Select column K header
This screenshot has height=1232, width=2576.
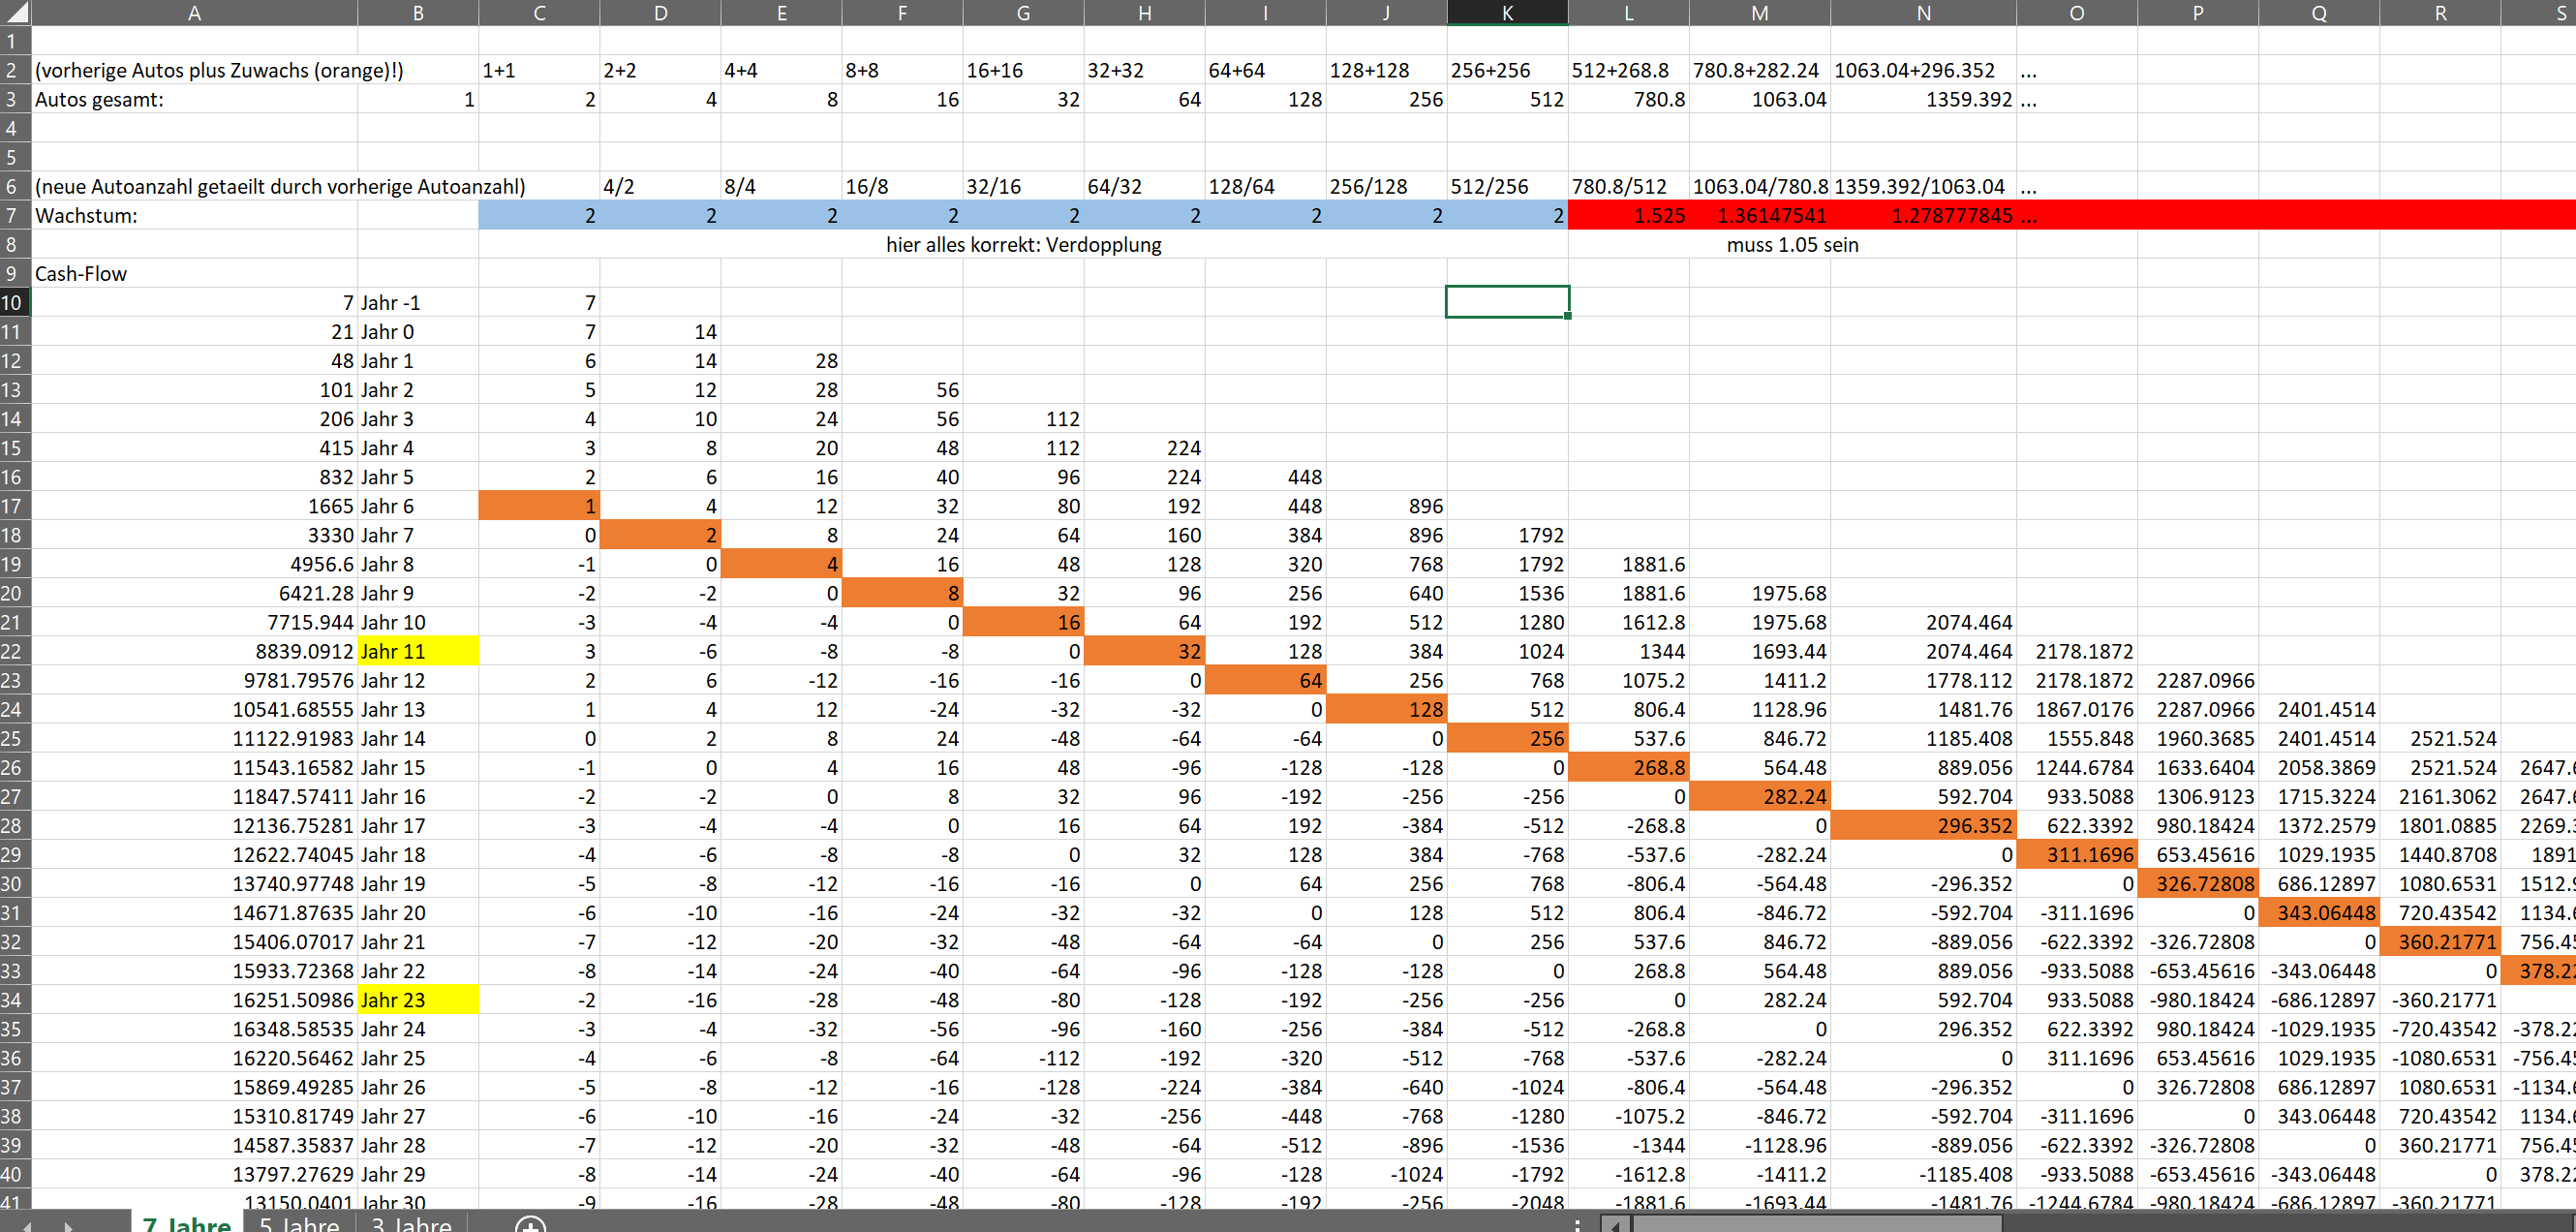(x=1506, y=13)
